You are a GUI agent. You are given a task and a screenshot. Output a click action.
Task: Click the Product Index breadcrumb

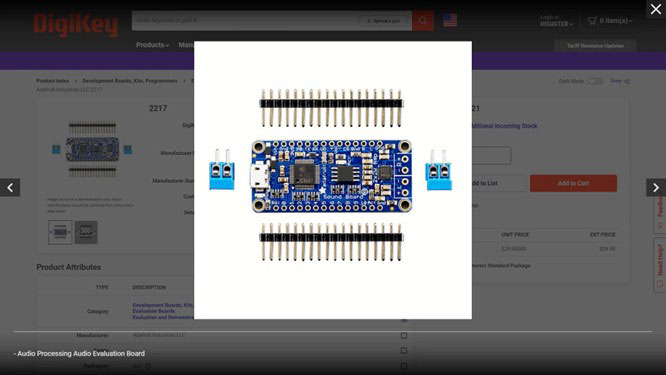(53, 81)
